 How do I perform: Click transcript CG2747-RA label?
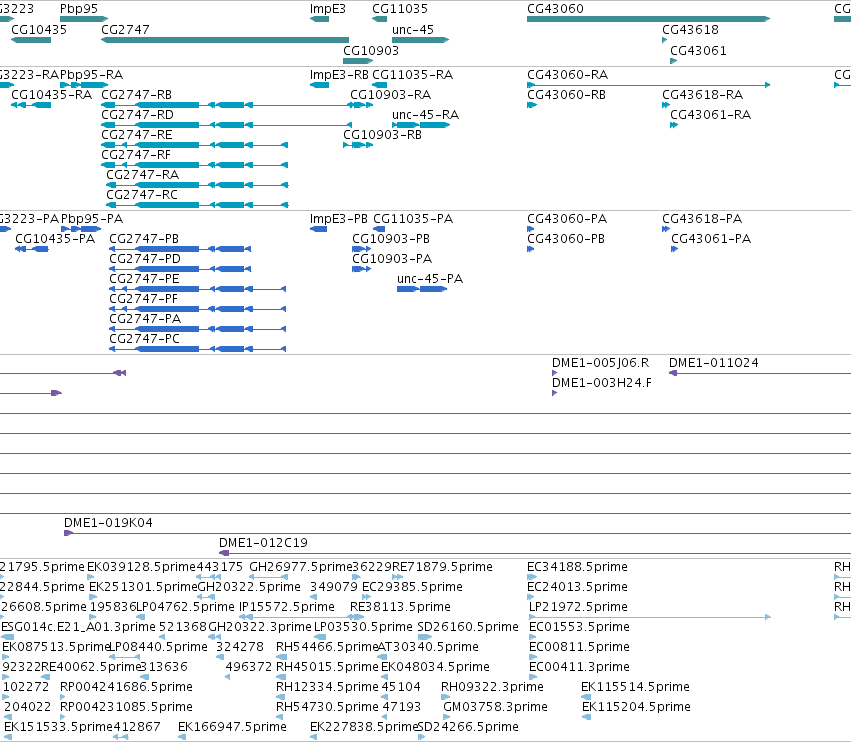[x=143, y=175]
